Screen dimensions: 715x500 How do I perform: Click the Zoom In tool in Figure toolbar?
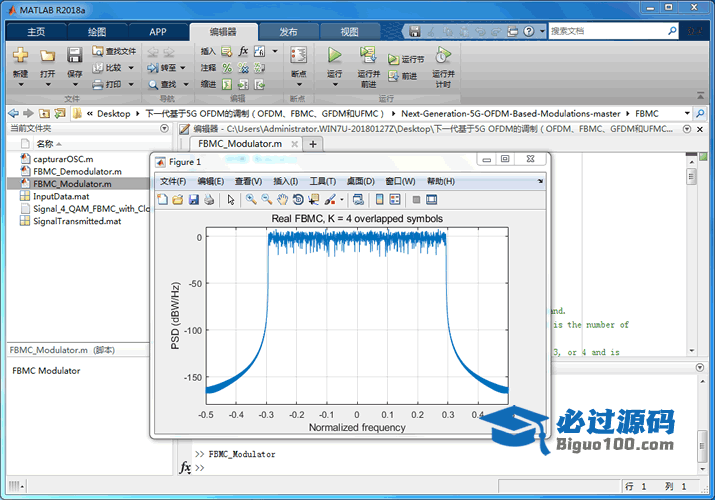pyautogui.click(x=251, y=200)
